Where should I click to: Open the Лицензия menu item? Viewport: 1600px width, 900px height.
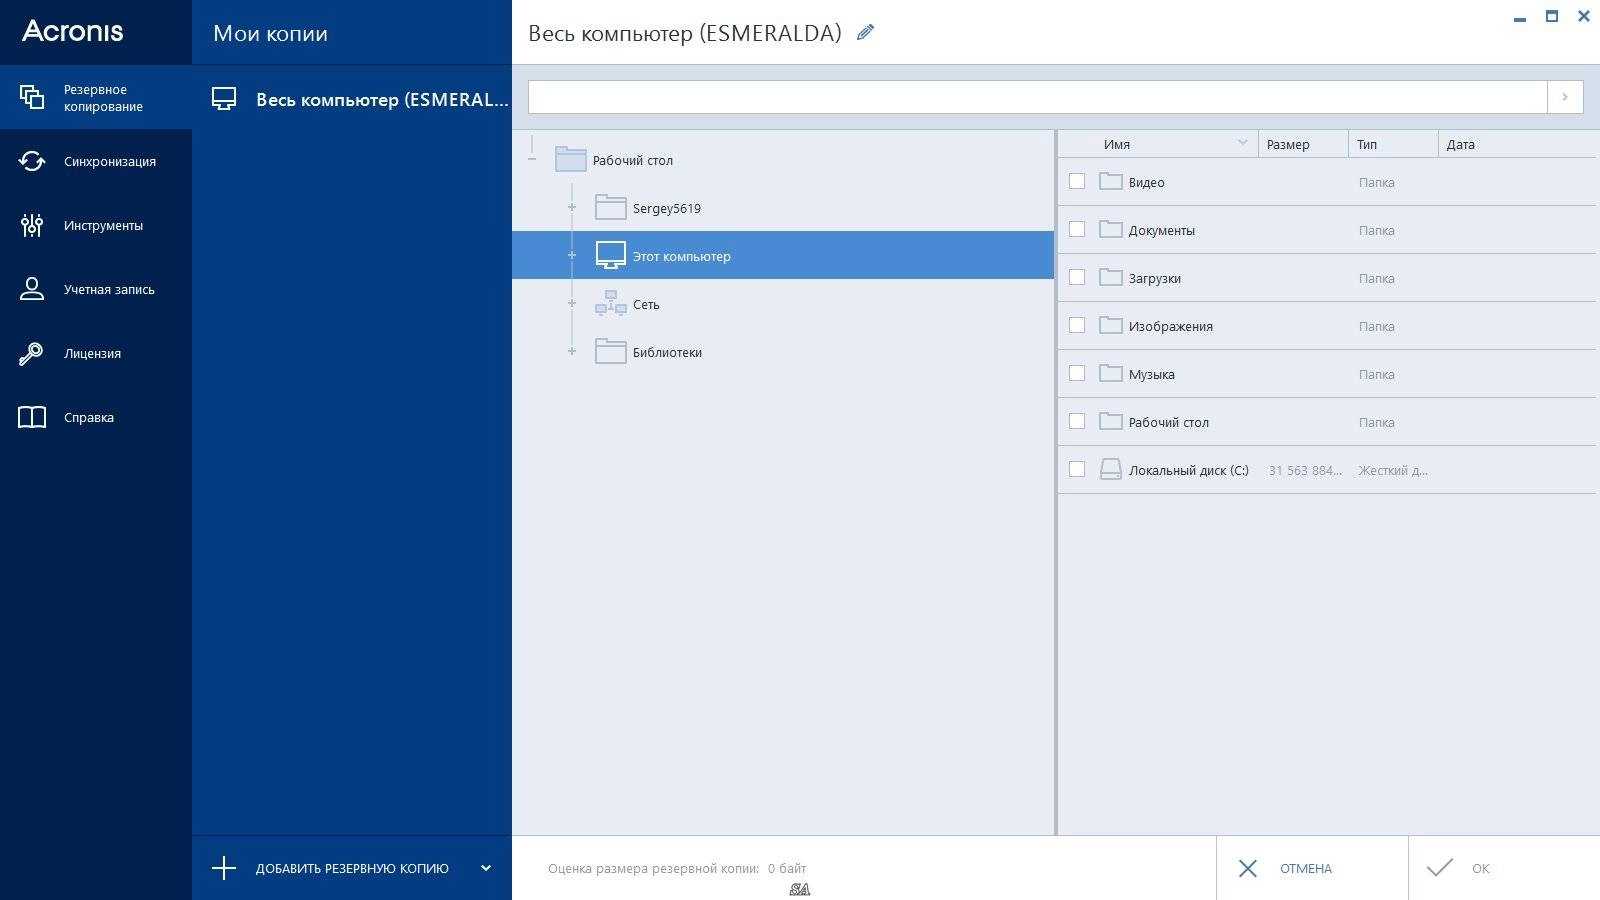tap(96, 353)
